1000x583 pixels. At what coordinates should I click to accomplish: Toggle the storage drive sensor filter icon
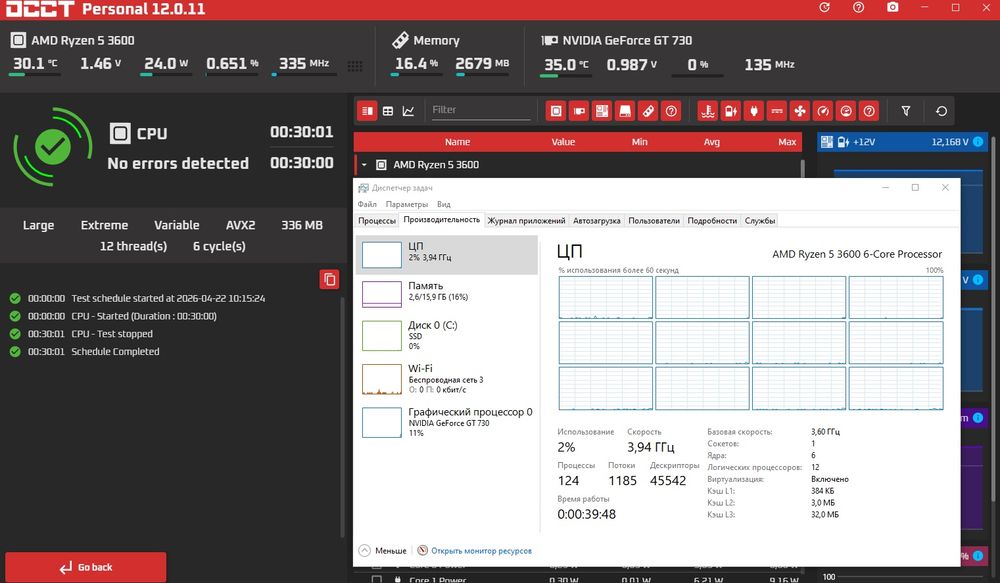pos(625,111)
